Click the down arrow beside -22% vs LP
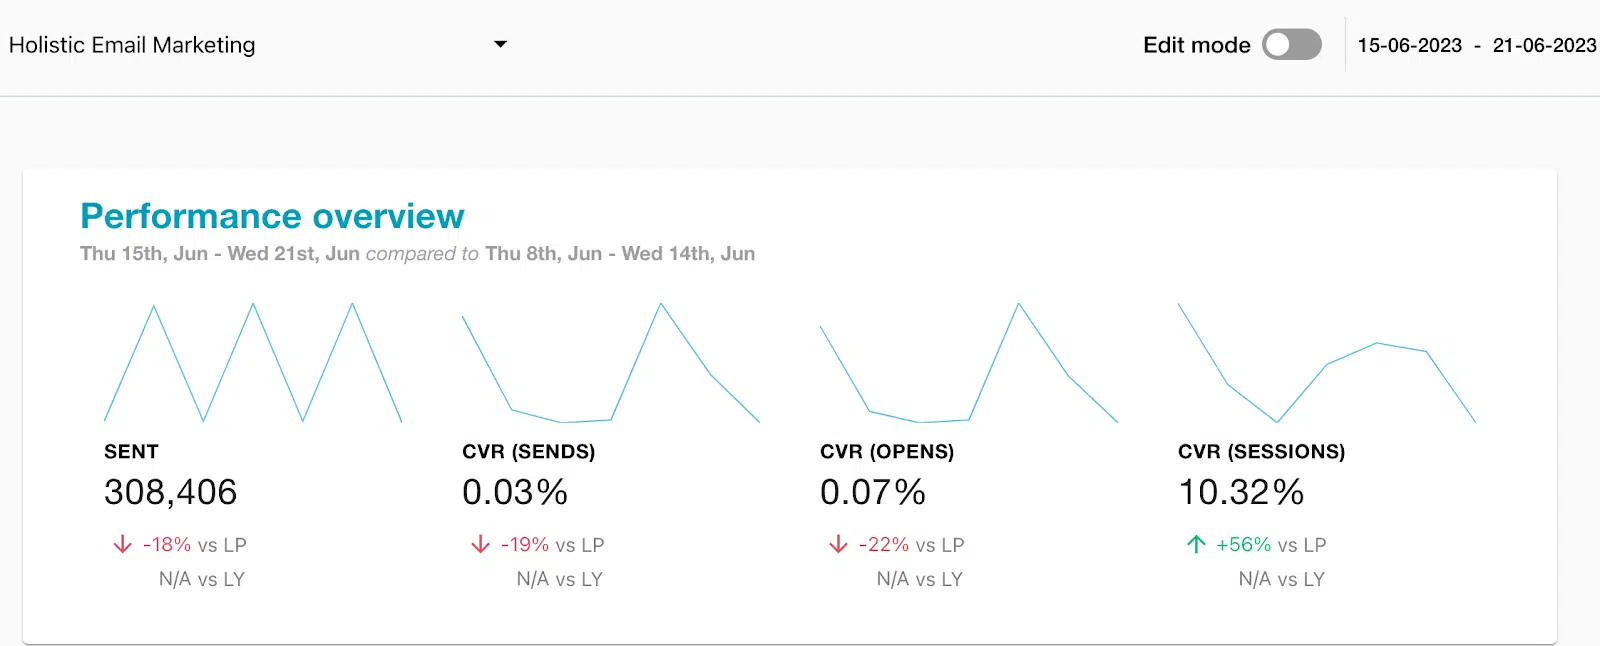The width and height of the screenshot is (1600, 646). click(838, 544)
